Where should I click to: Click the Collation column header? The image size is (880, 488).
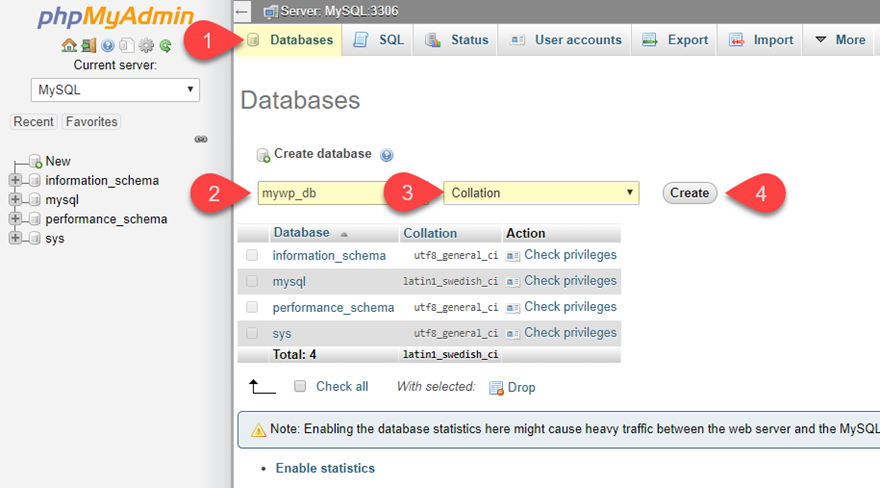tap(430, 233)
